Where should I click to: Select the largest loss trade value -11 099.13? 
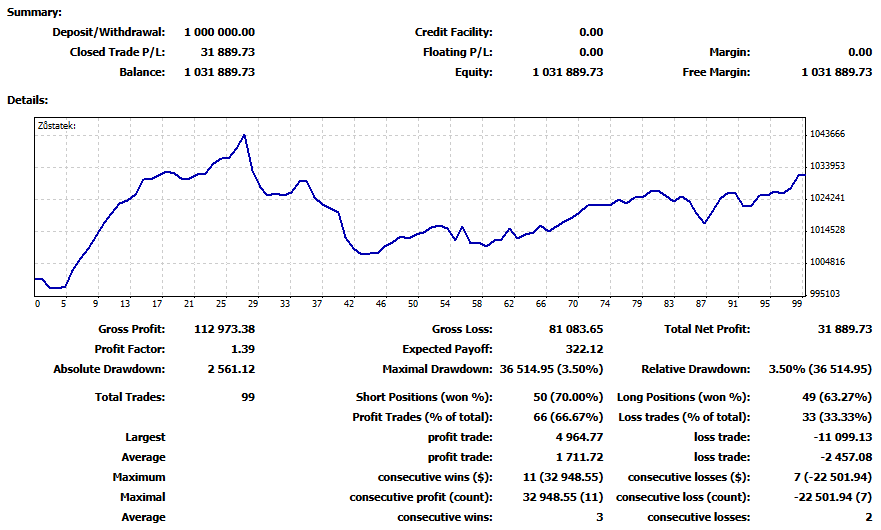click(x=838, y=437)
